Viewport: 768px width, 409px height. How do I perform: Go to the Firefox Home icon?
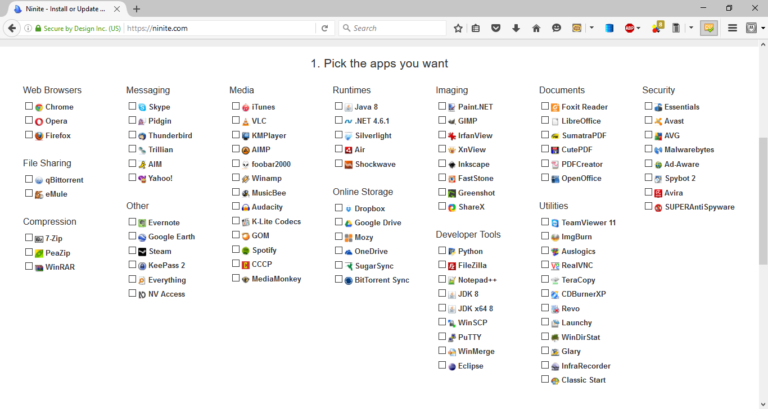(536, 28)
